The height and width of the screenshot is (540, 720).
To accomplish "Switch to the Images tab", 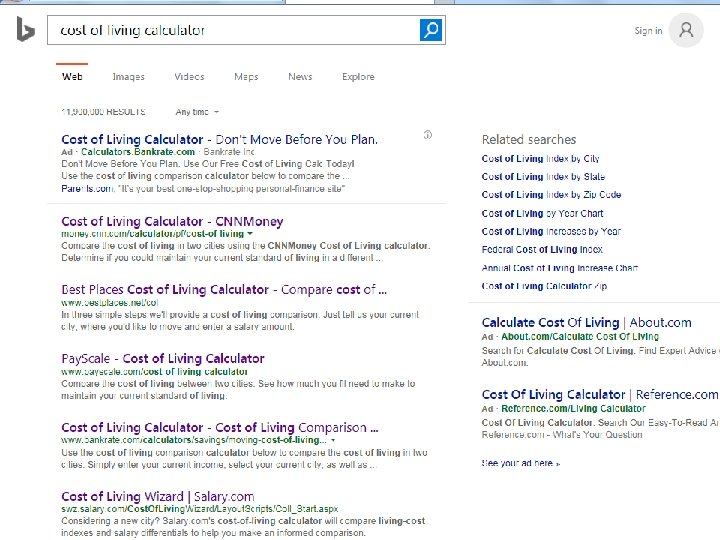I will pyautogui.click(x=129, y=77).
